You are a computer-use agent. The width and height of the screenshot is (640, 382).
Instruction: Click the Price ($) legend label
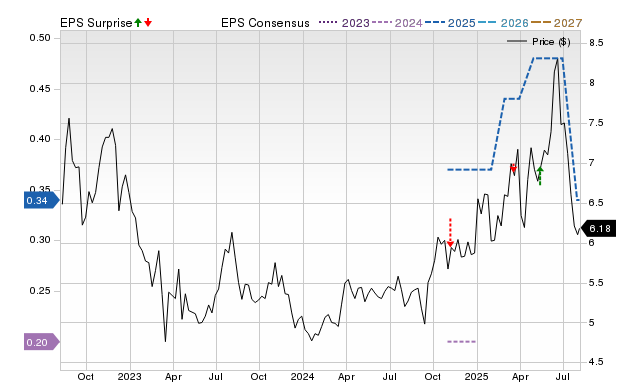(551, 42)
